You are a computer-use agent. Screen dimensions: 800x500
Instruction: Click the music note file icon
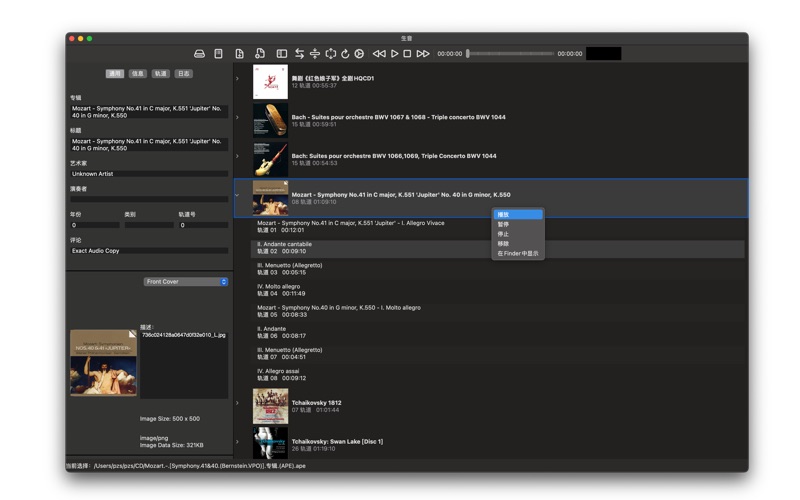tap(259, 54)
